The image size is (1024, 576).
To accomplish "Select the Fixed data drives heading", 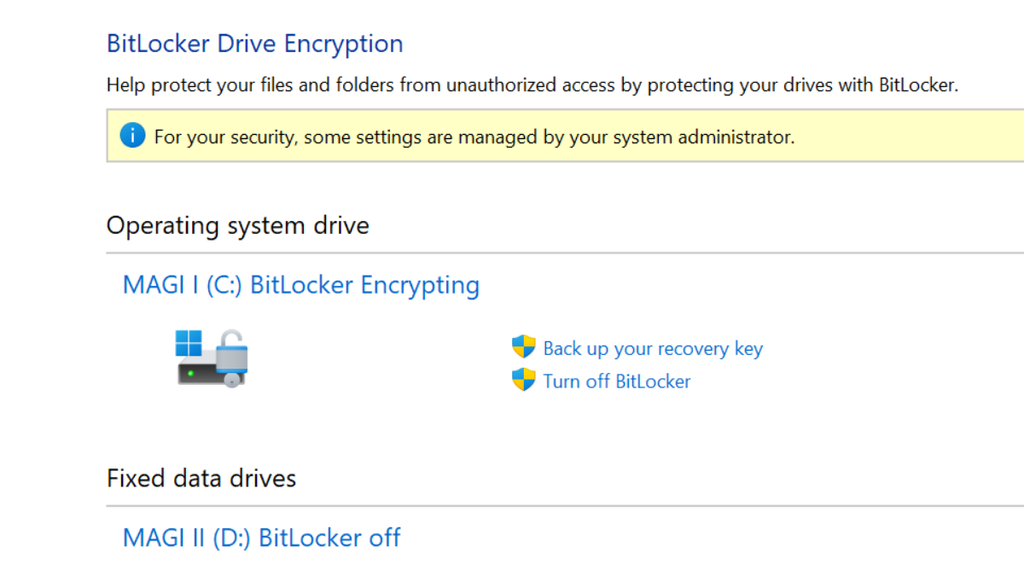I will pos(201,478).
